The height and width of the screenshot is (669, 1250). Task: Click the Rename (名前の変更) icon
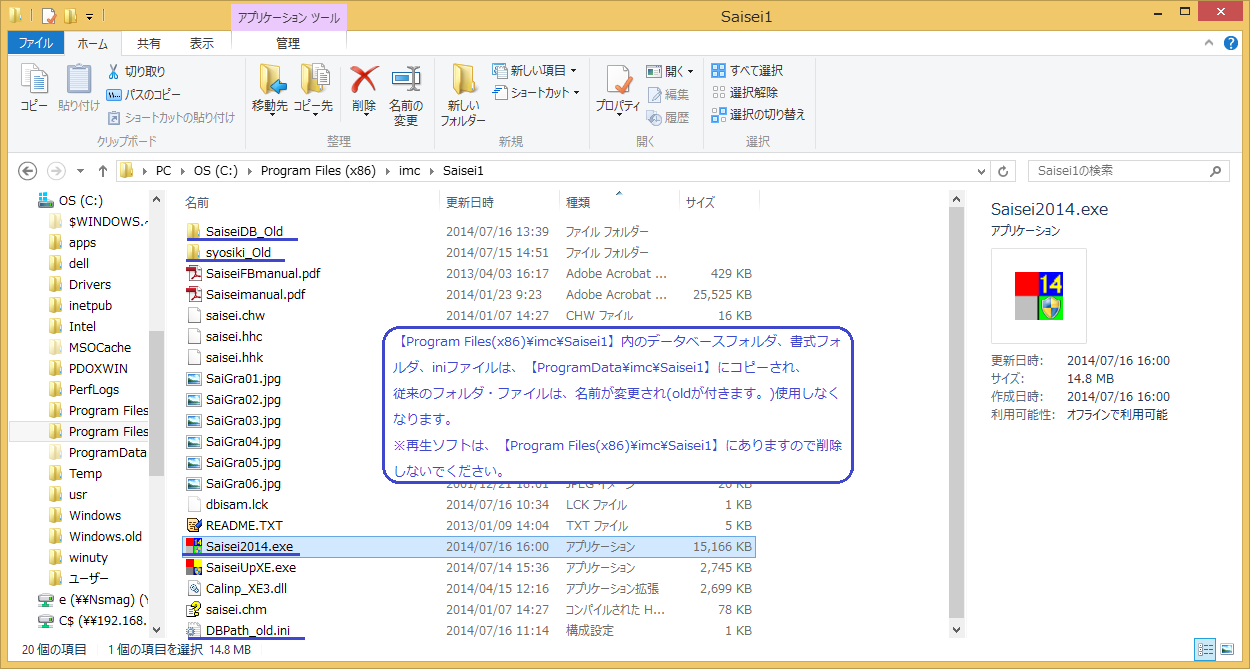(x=405, y=86)
